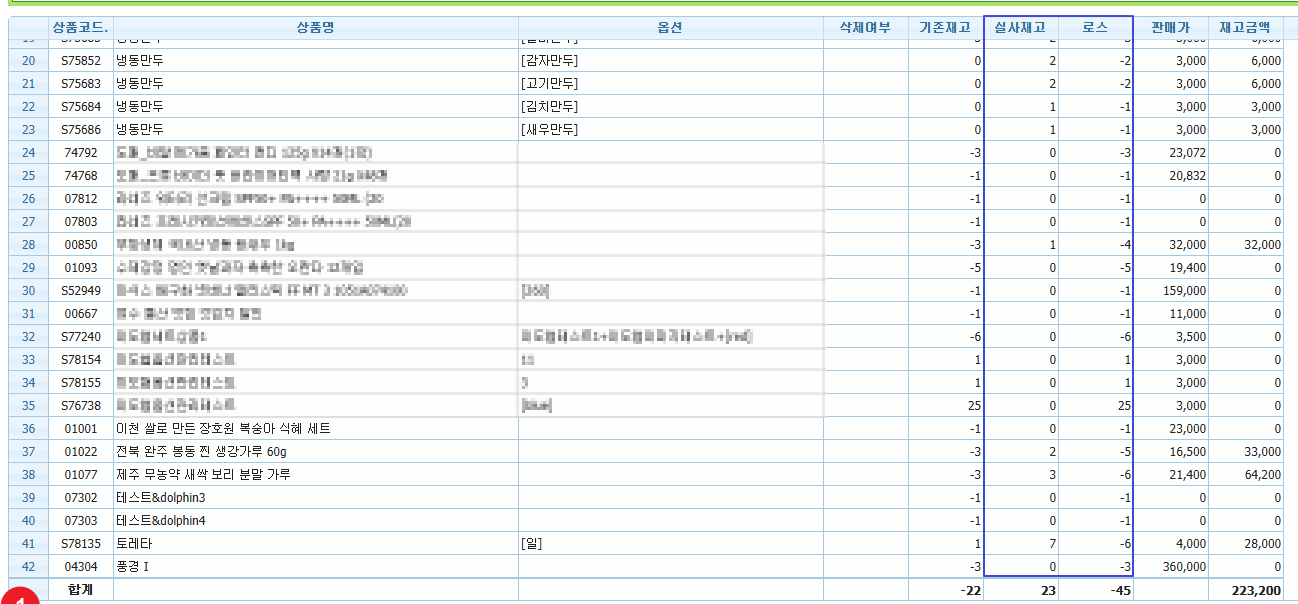Select the 재고금액 column header
This screenshot has width=1298, height=604.
point(1245,28)
